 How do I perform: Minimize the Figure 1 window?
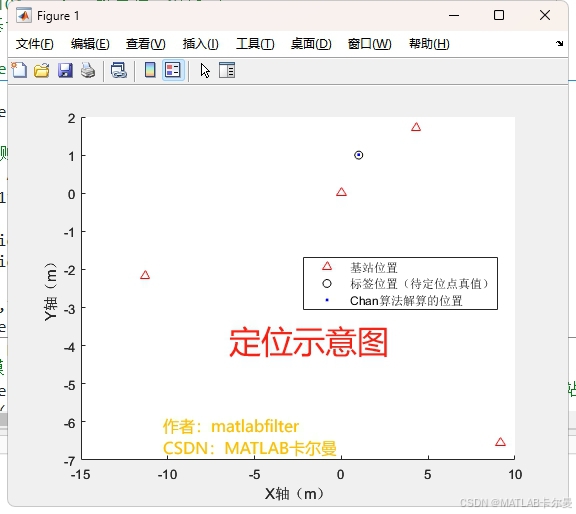click(454, 15)
